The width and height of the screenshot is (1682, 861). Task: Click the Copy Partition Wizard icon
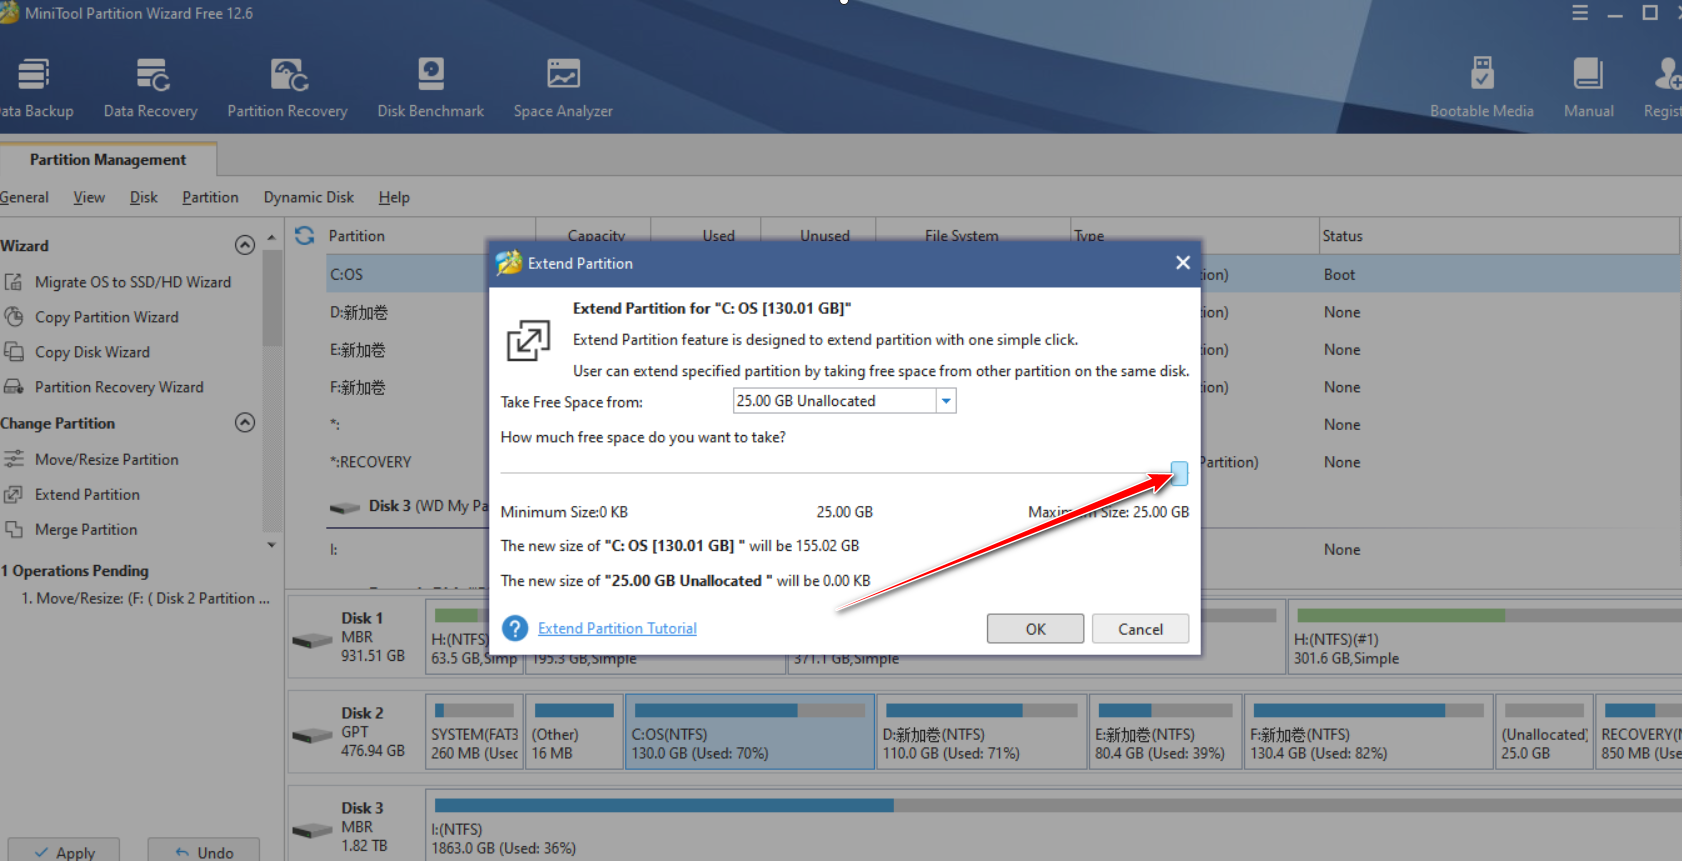click(14, 317)
